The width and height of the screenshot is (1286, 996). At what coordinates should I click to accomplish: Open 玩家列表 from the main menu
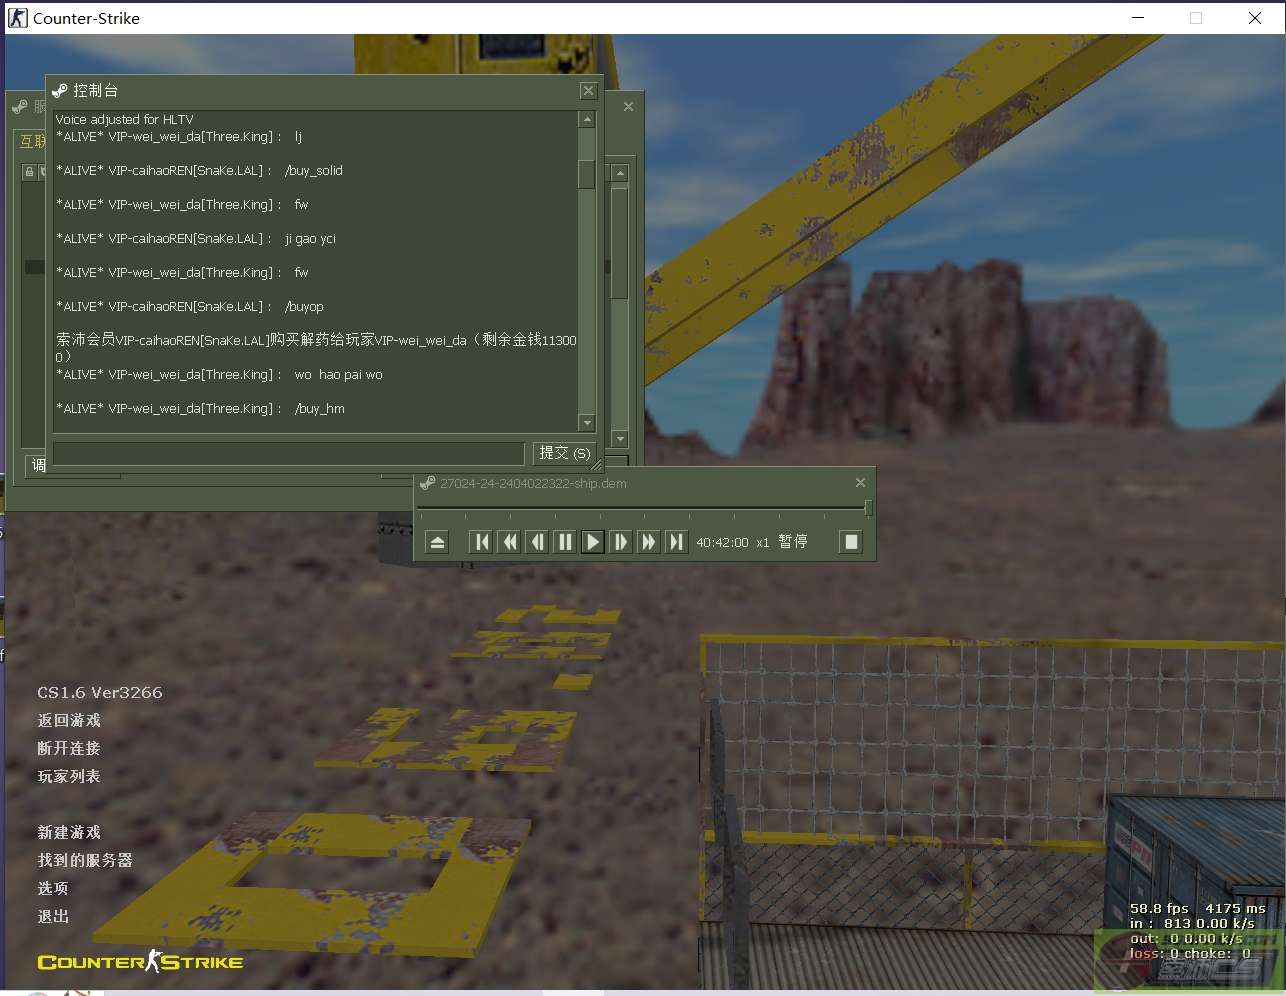coord(69,776)
